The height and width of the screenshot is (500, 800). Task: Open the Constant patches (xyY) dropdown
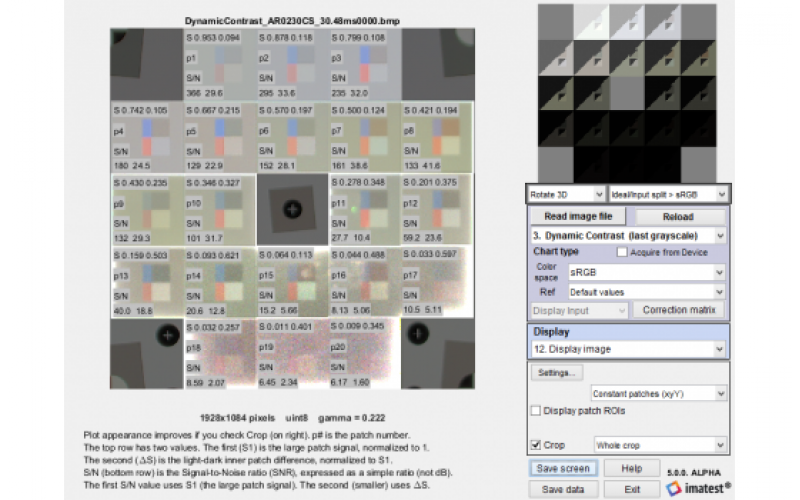point(657,394)
